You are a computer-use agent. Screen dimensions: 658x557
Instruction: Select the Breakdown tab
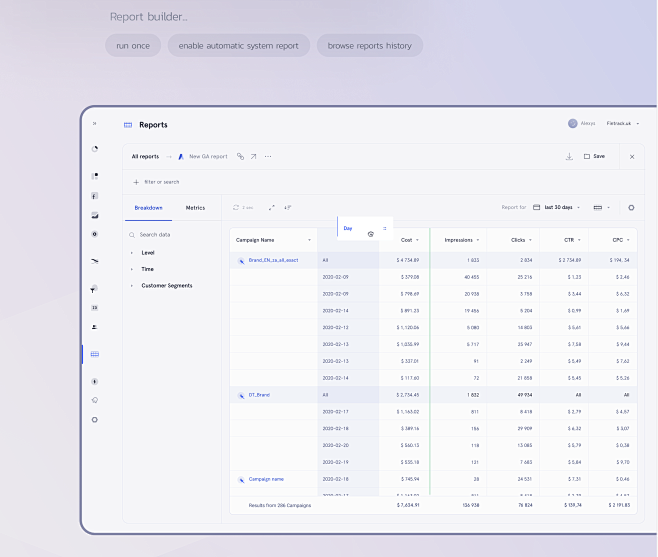148,208
